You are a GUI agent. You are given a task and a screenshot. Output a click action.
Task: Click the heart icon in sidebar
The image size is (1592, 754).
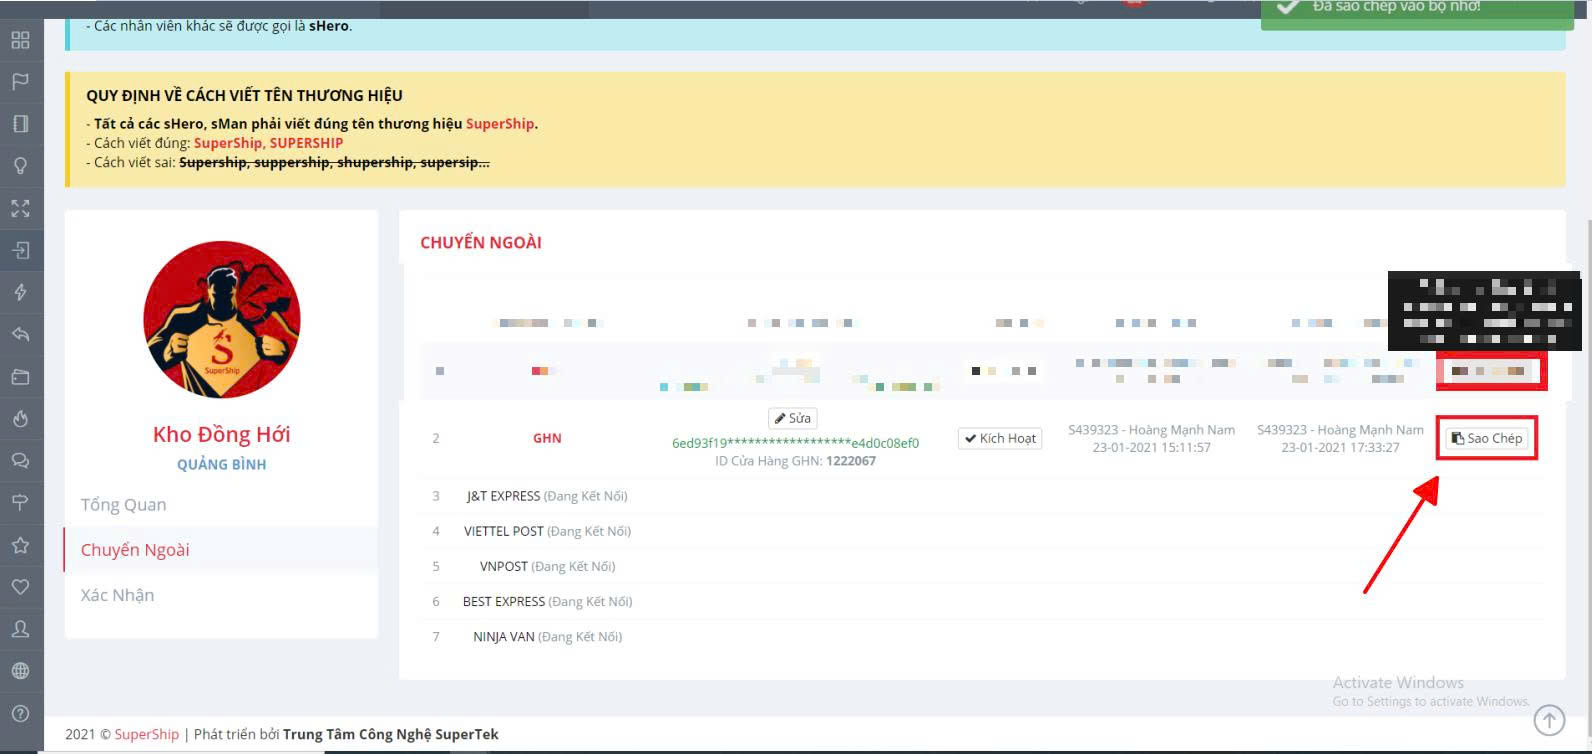pos(20,587)
